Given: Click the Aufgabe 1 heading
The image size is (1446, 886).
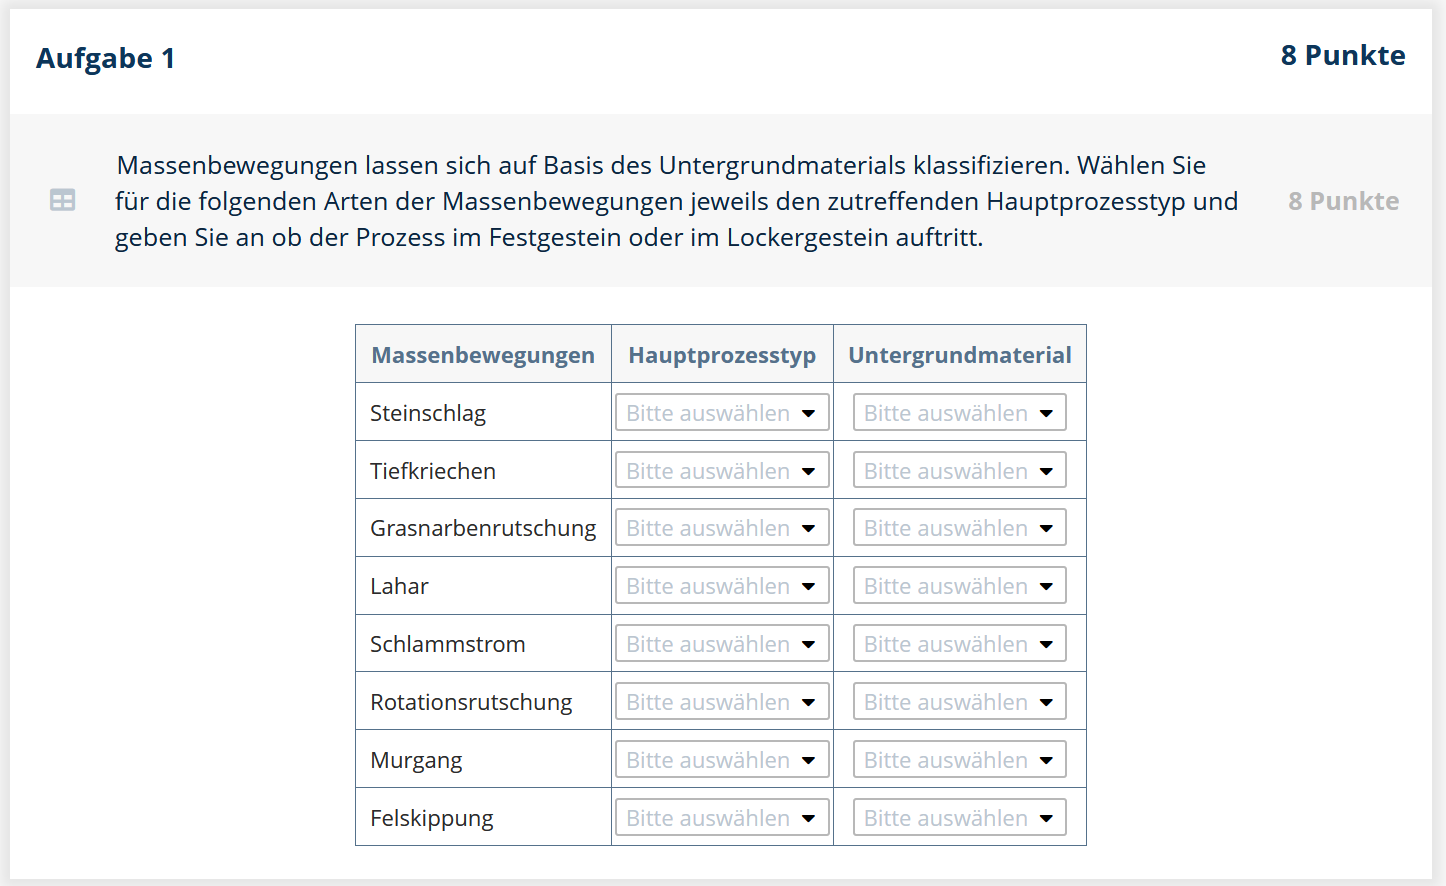Looking at the screenshot, I should pos(106,58).
